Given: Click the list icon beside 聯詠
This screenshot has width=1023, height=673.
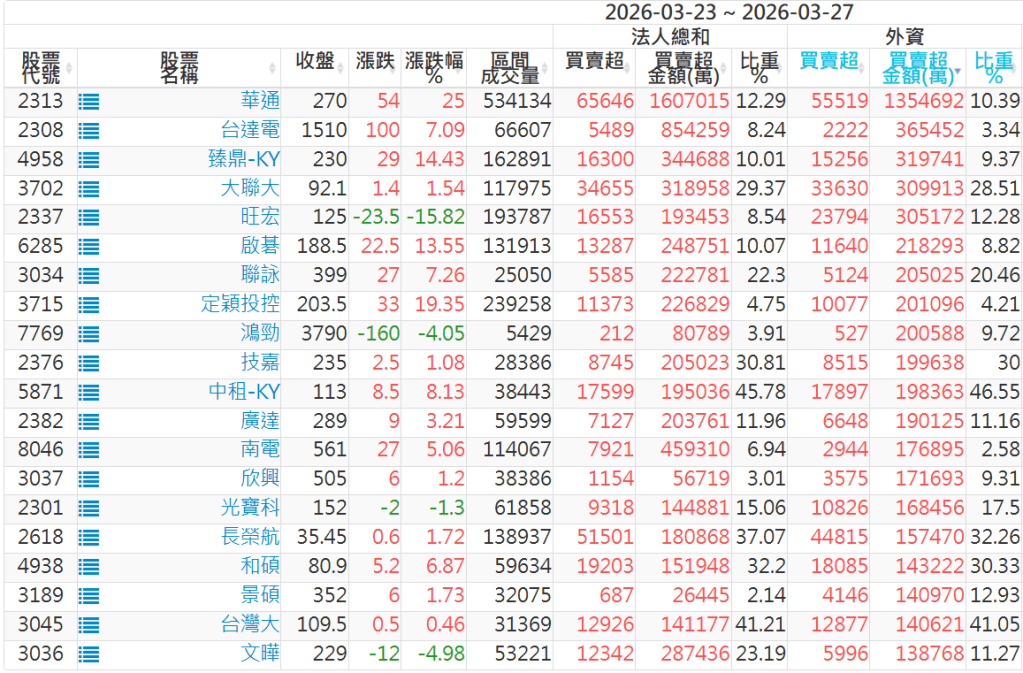Looking at the screenshot, I should 89,275.
